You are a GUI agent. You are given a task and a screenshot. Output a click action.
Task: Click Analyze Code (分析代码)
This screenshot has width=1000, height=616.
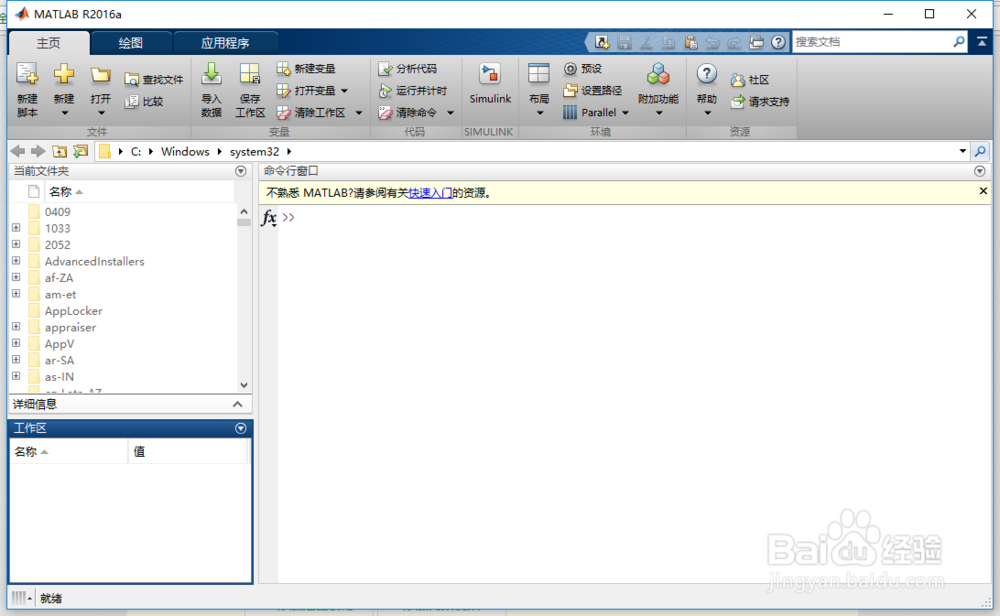tap(408, 68)
